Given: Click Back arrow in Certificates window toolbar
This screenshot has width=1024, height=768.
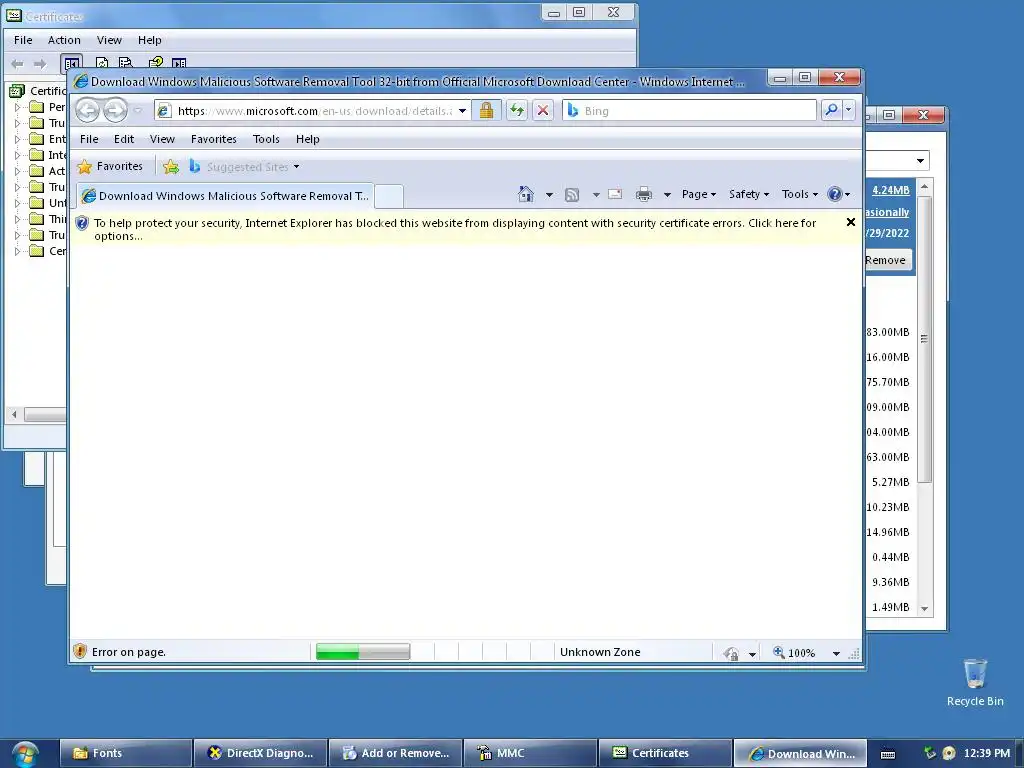Looking at the screenshot, I should pos(18,63).
